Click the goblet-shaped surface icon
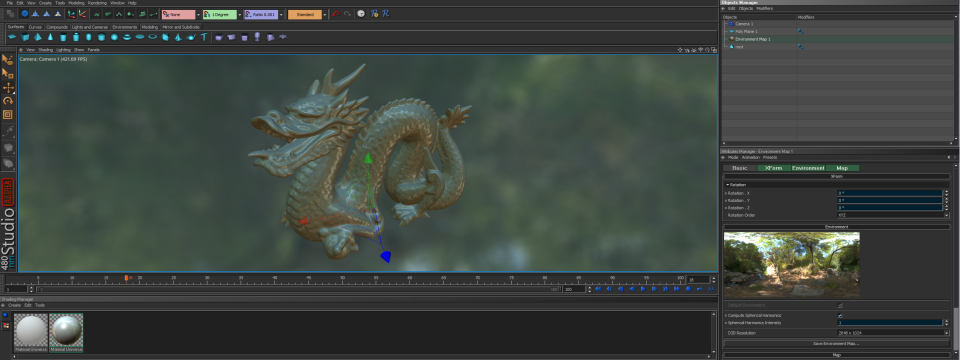This screenshot has width=960, height=360. pos(257,37)
